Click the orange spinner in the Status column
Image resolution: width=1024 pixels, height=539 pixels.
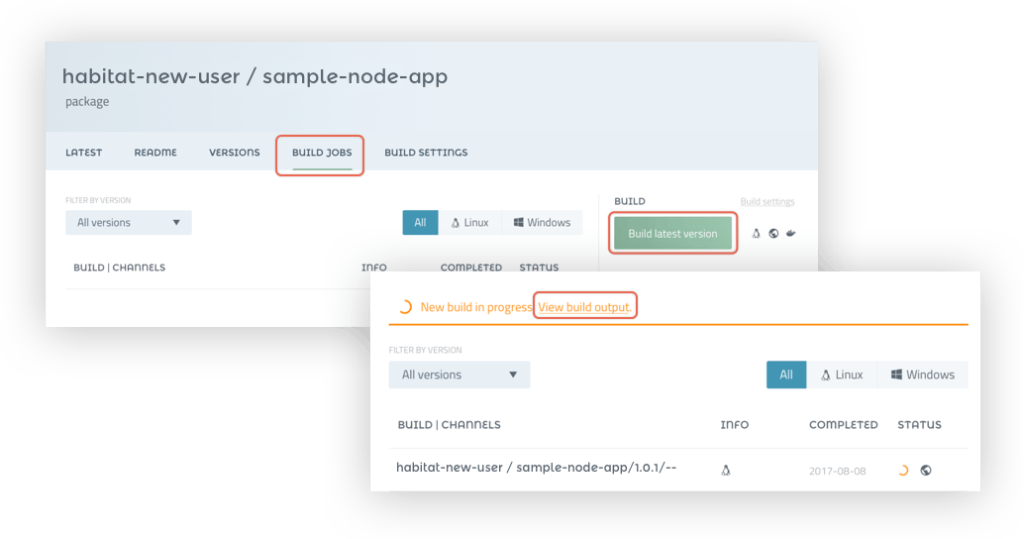point(904,470)
